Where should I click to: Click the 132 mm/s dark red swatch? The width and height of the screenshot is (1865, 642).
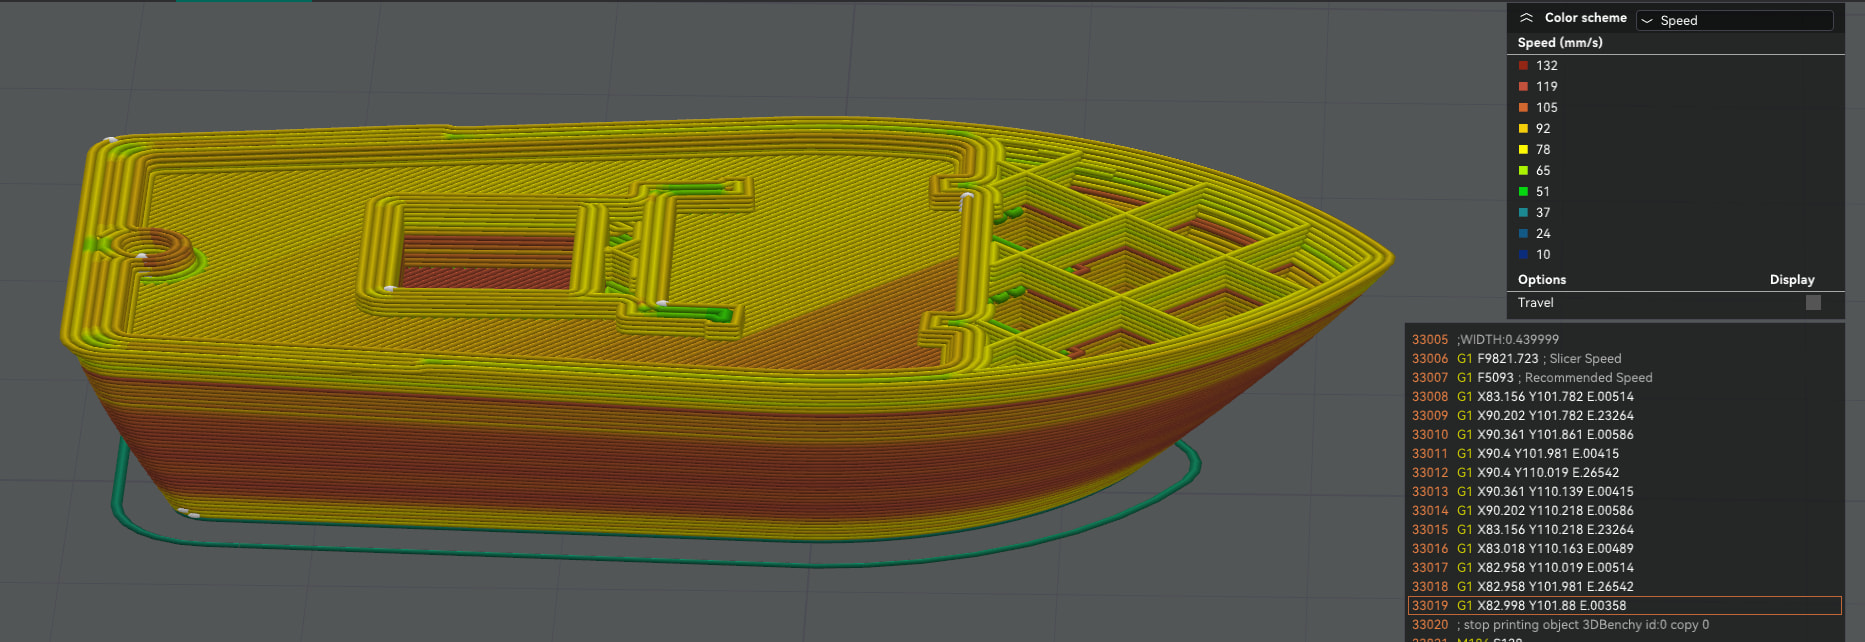click(x=1523, y=65)
